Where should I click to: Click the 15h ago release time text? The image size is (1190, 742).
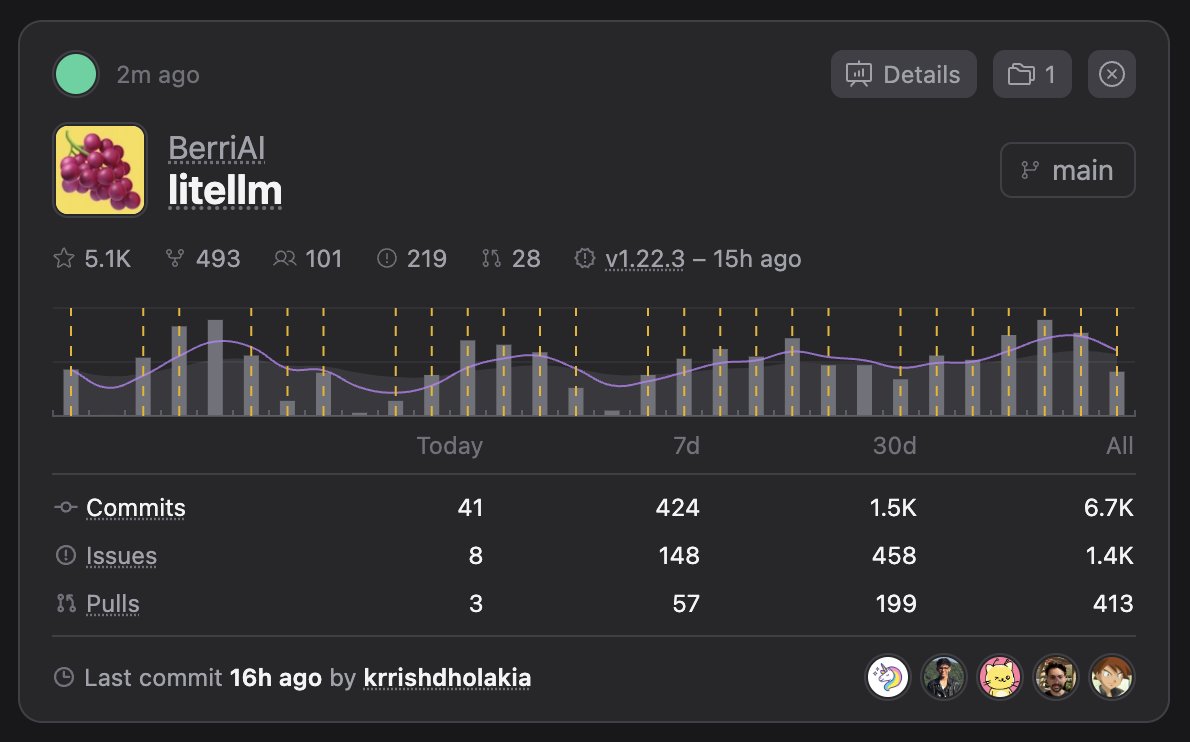click(x=757, y=259)
